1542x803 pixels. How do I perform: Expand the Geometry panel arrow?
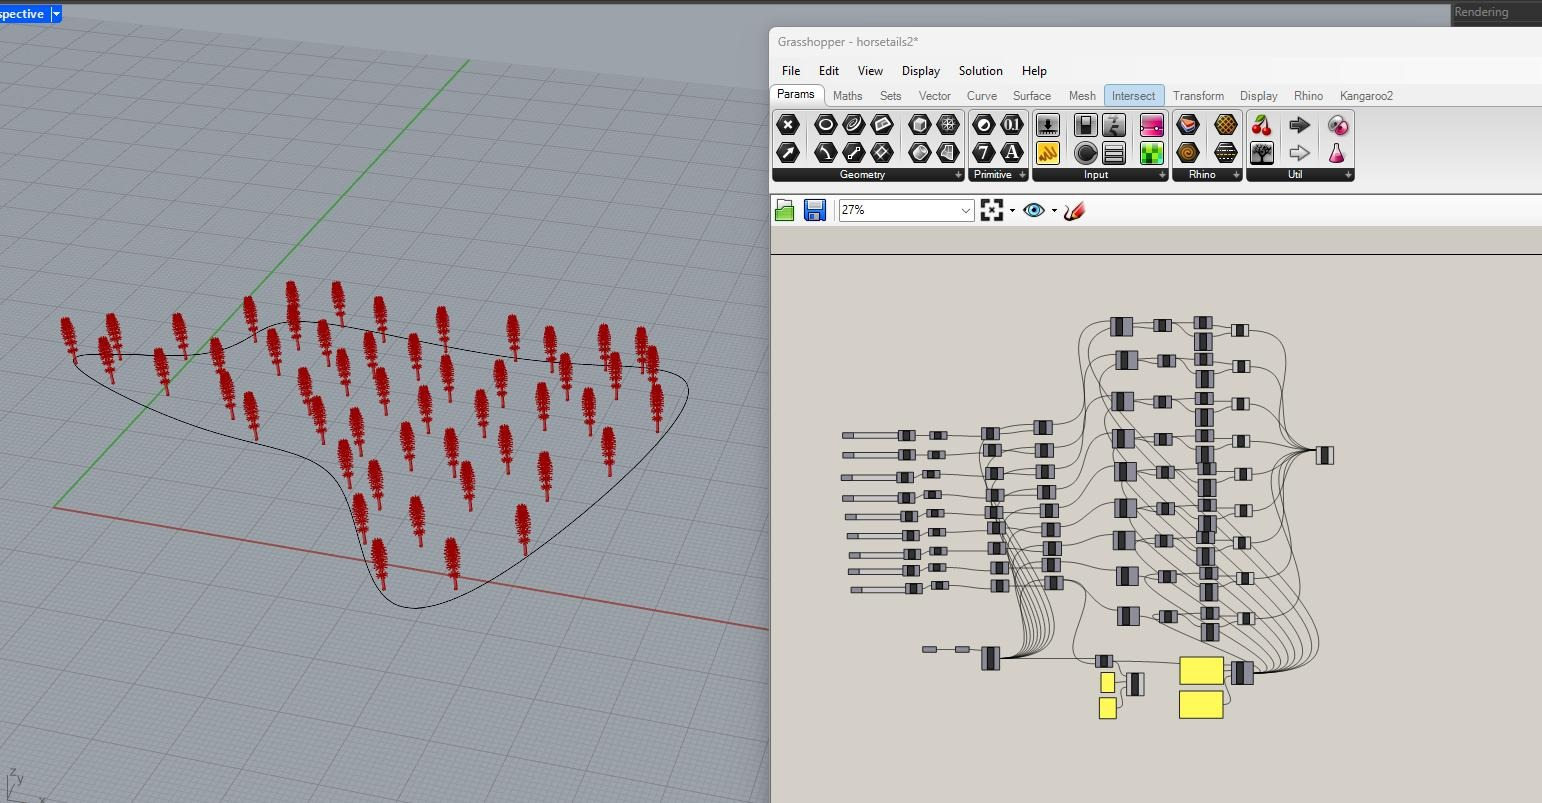958,175
